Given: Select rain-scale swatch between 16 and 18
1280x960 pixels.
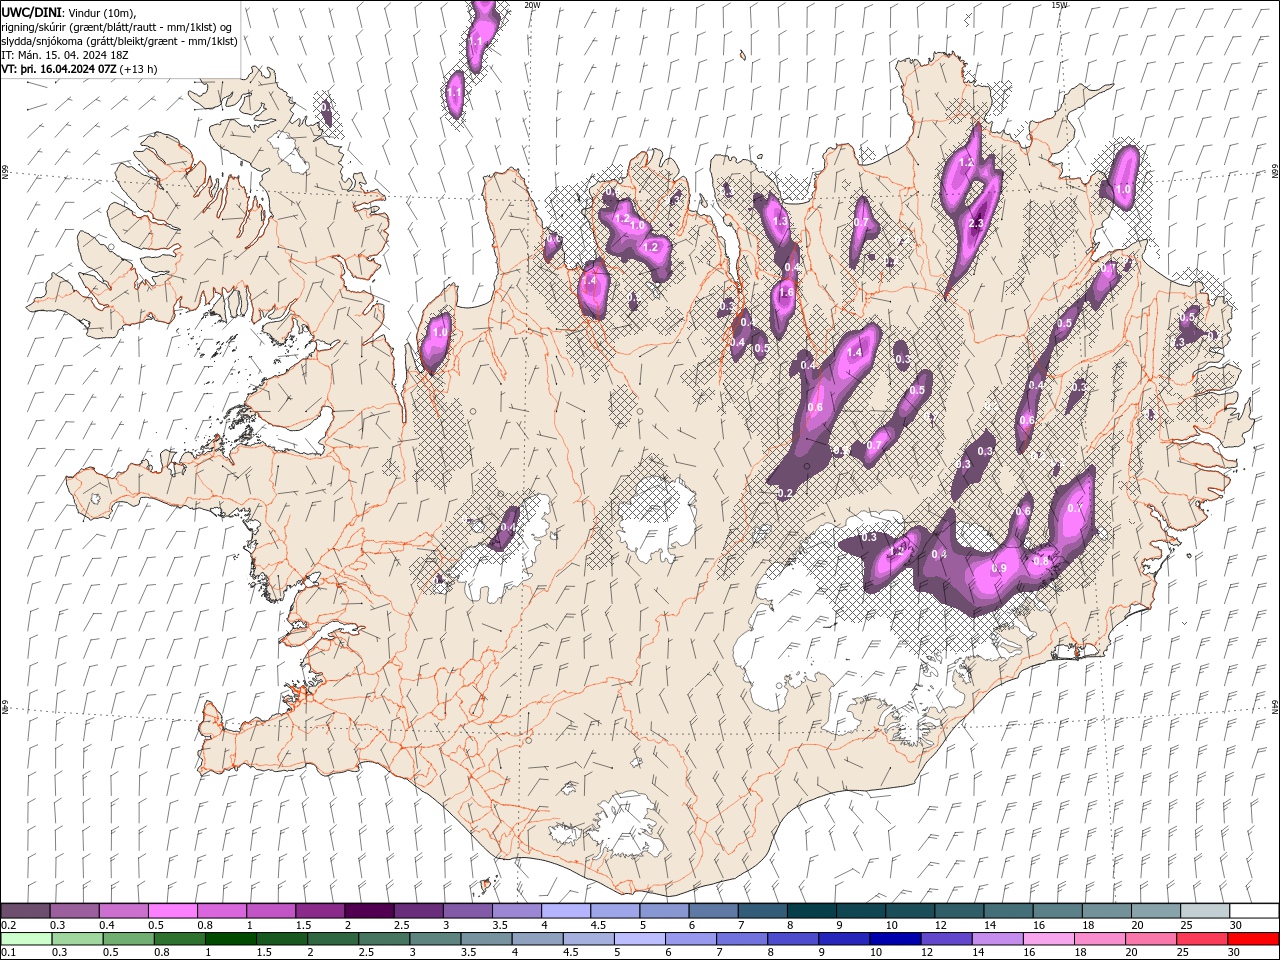Looking at the screenshot, I should (x=1048, y=939).
